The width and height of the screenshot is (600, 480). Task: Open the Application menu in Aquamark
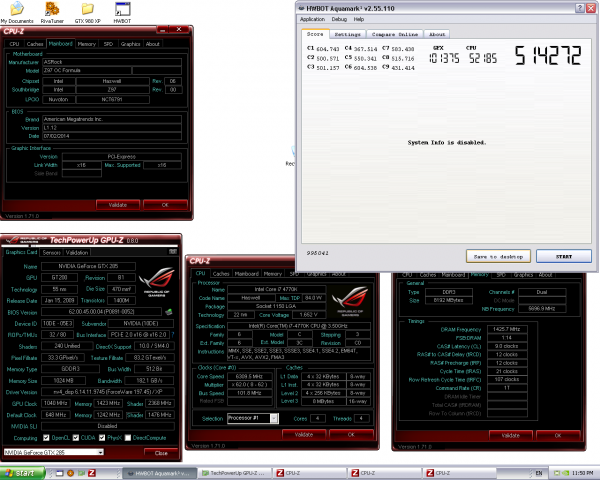point(312,19)
